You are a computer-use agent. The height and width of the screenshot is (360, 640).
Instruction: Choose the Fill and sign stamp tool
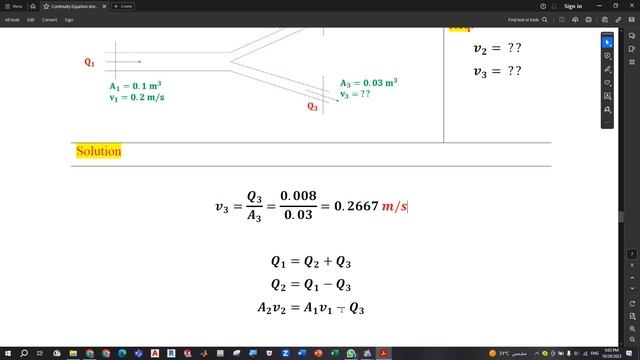[x=607, y=110]
